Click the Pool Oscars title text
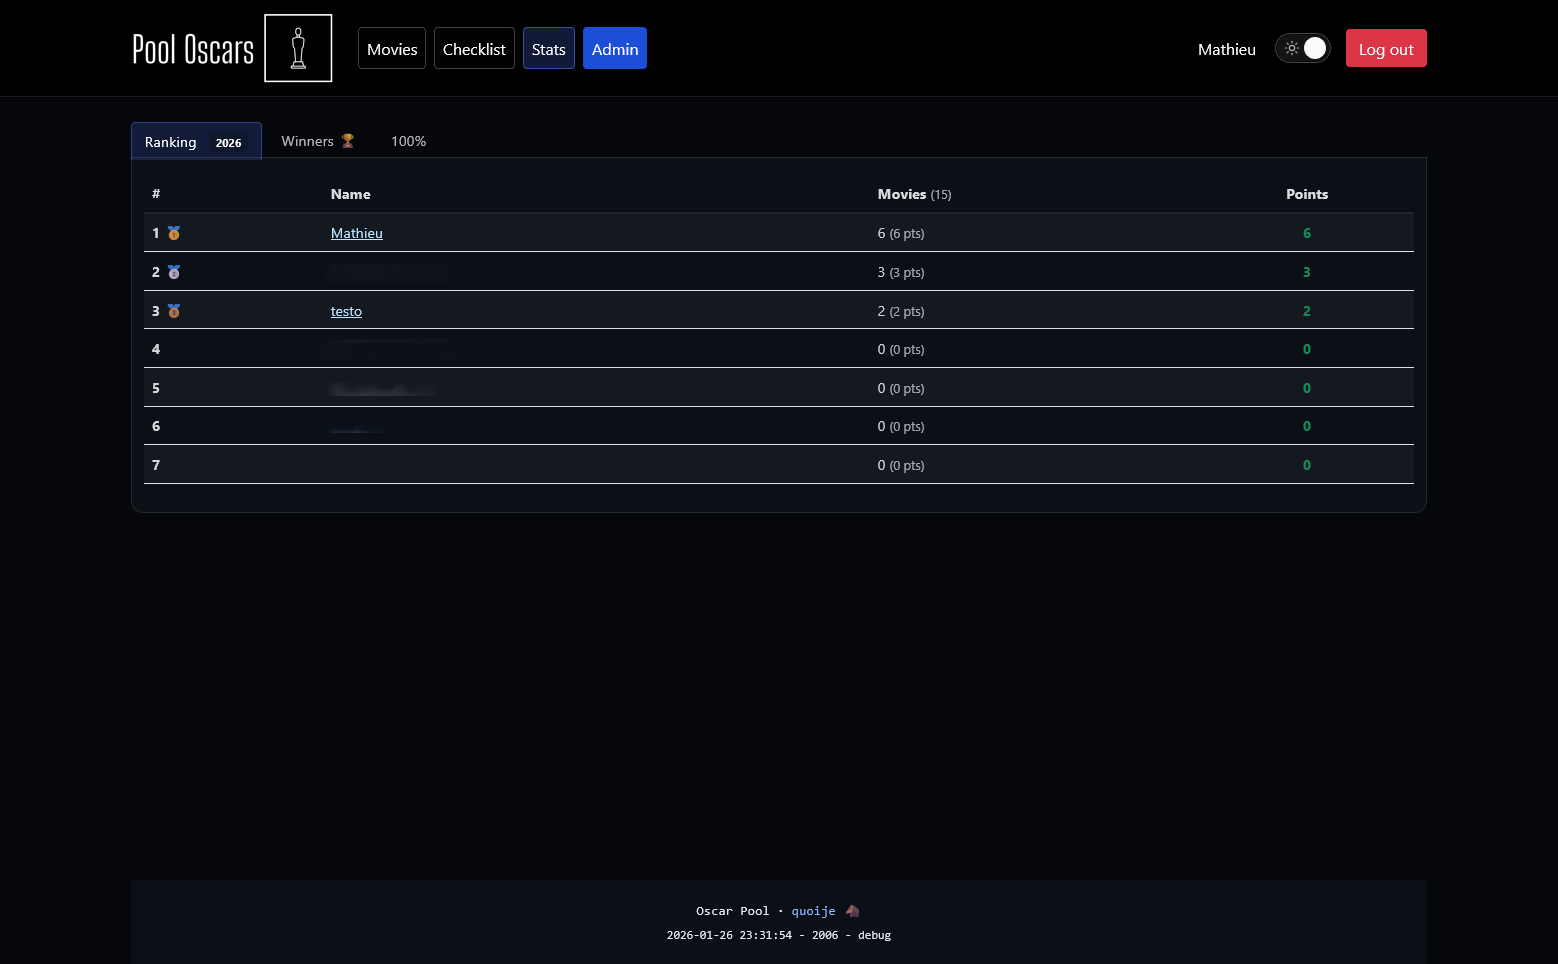The image size is (1558, 964). point(193,49)
